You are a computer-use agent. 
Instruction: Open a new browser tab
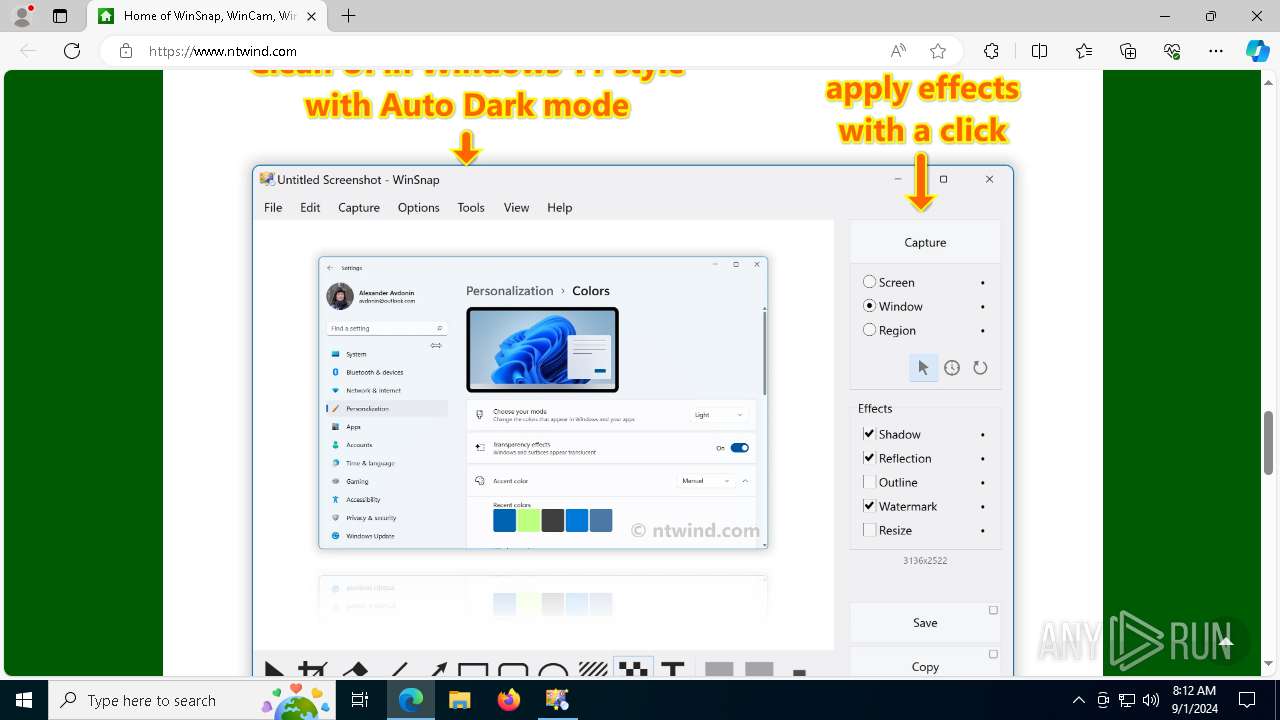[348, 16]
